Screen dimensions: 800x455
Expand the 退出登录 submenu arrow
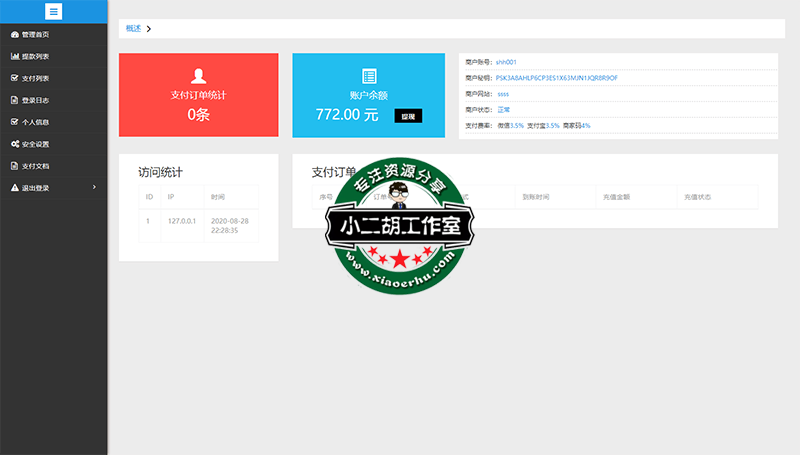(94, 187)
